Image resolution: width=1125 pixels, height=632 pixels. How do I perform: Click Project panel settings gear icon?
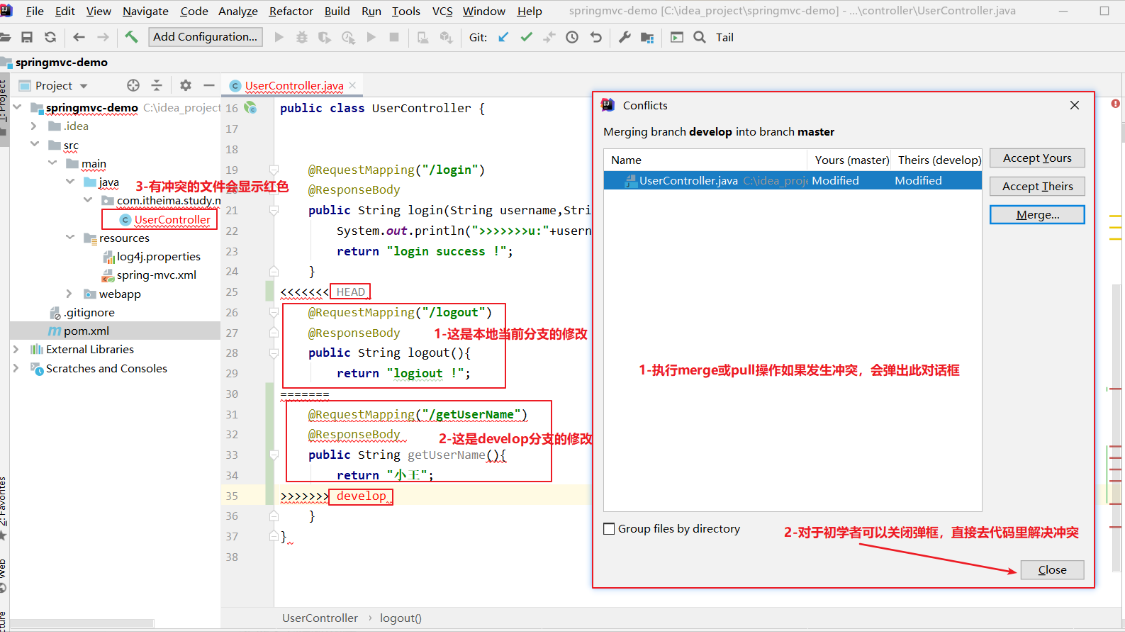pos(186,85)
